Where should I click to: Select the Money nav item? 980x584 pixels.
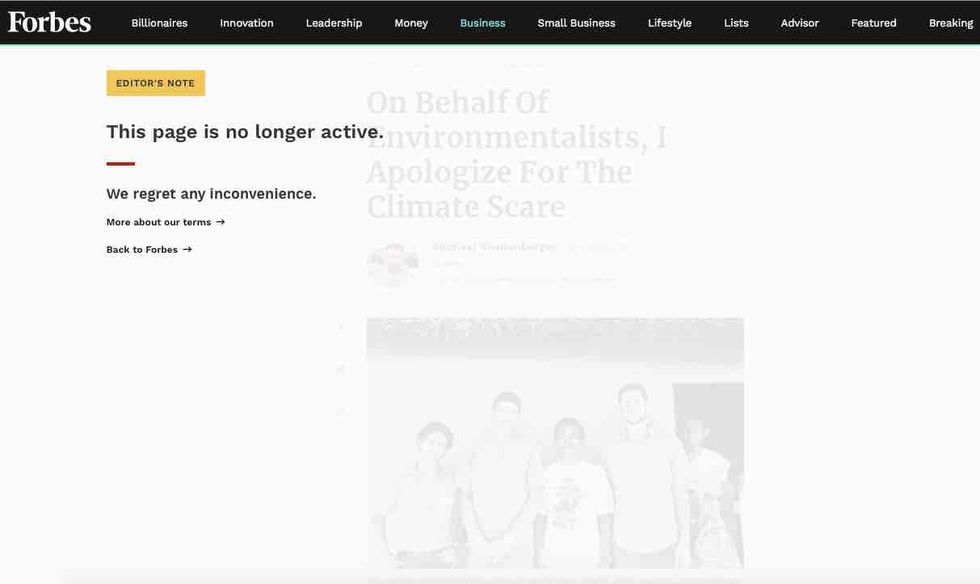tap(411, 23)
